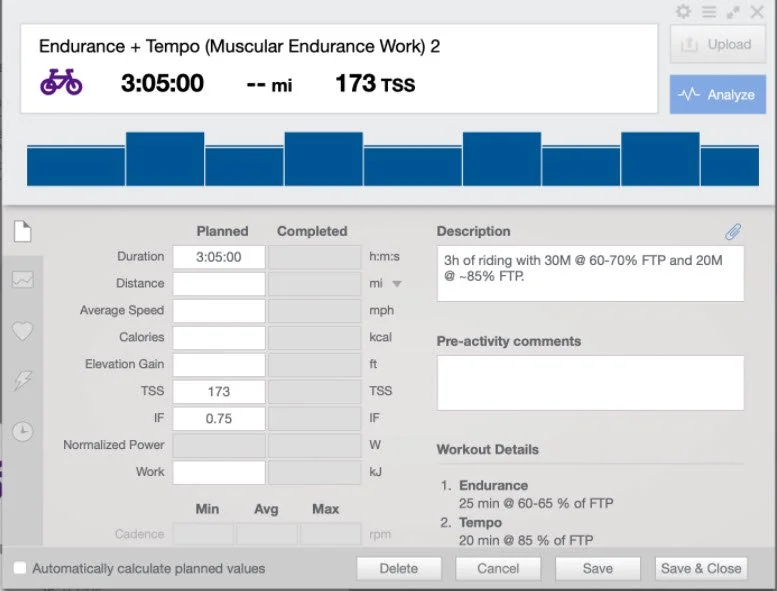Edit the planned IF field showing 0.75
777x591 pixels.
[219, 418]
